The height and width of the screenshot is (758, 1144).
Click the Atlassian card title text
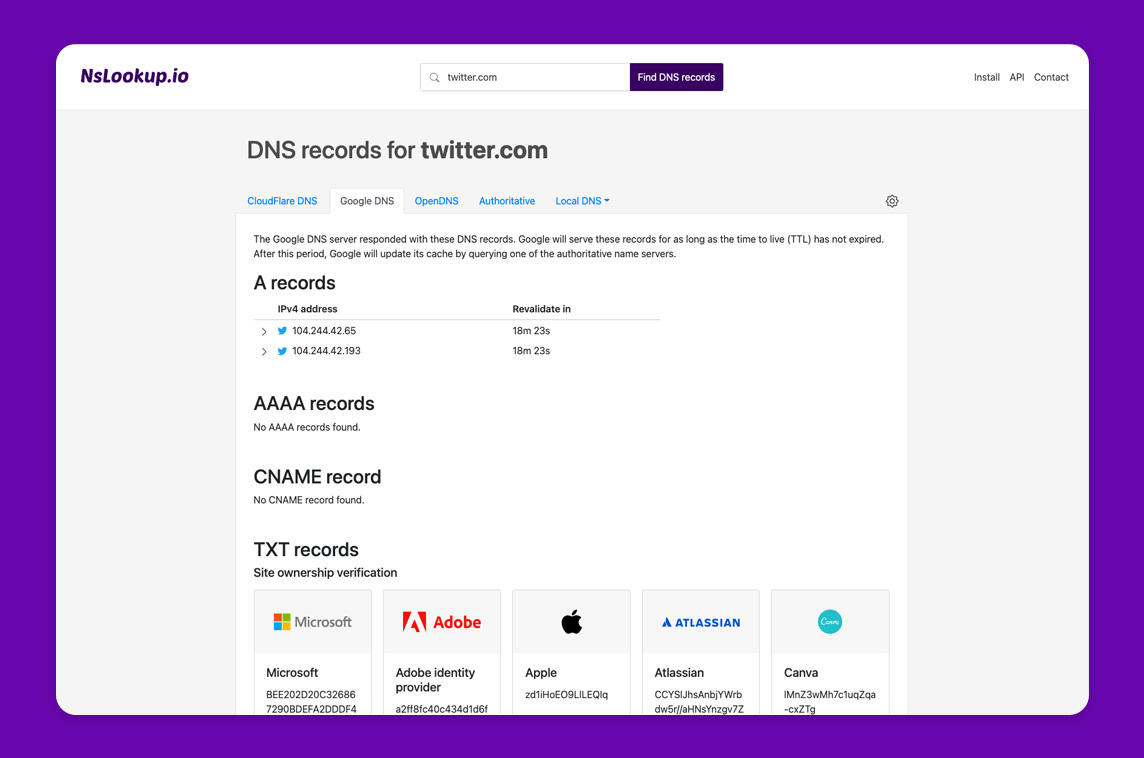pyautogui.click(x=679, y=673)
